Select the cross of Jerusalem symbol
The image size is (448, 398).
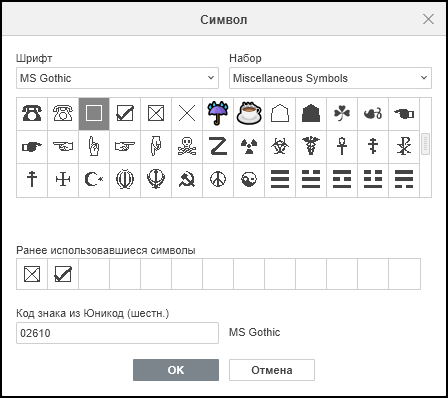point(63,180)
